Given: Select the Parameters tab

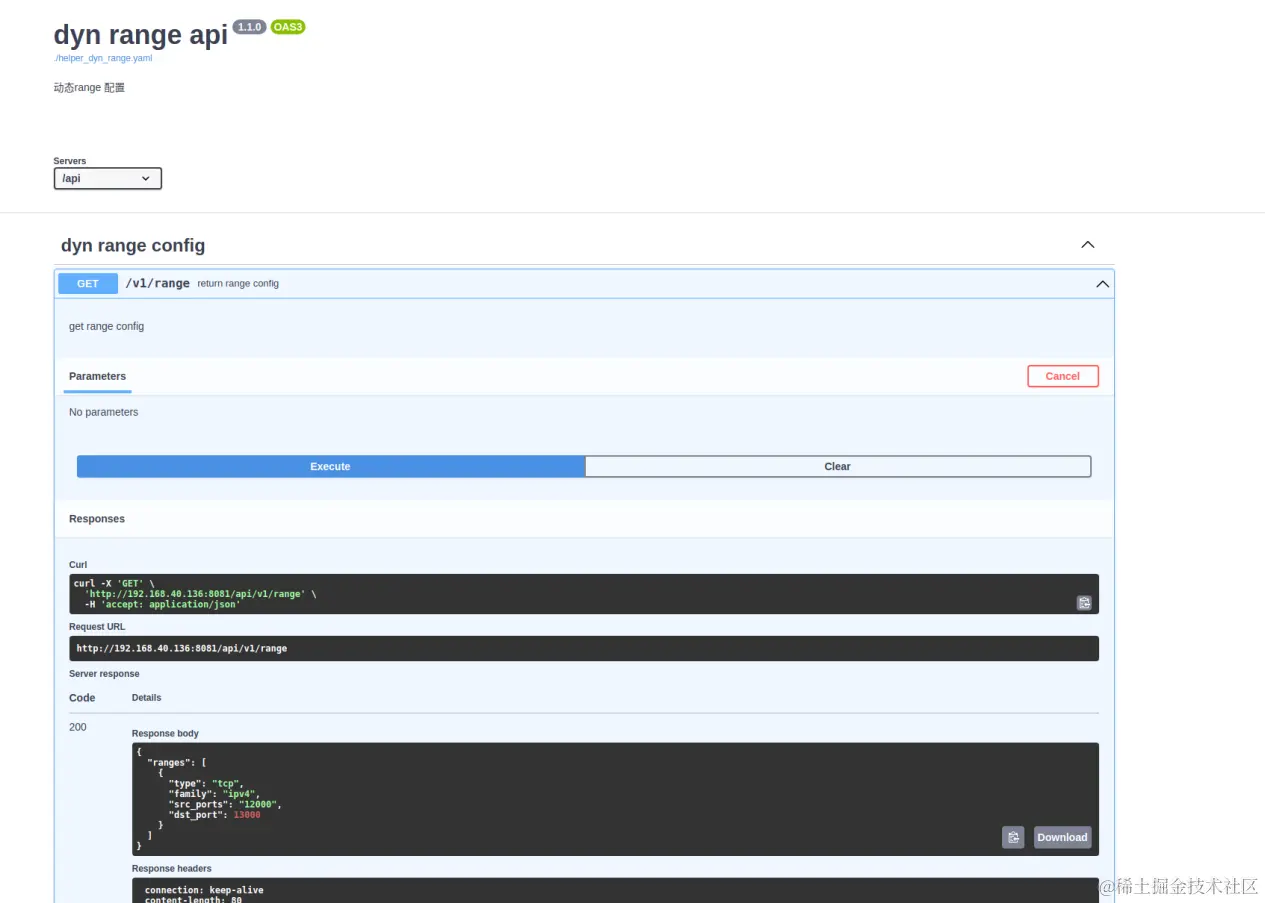Looking at the screenshot, I should click(97, 376).
